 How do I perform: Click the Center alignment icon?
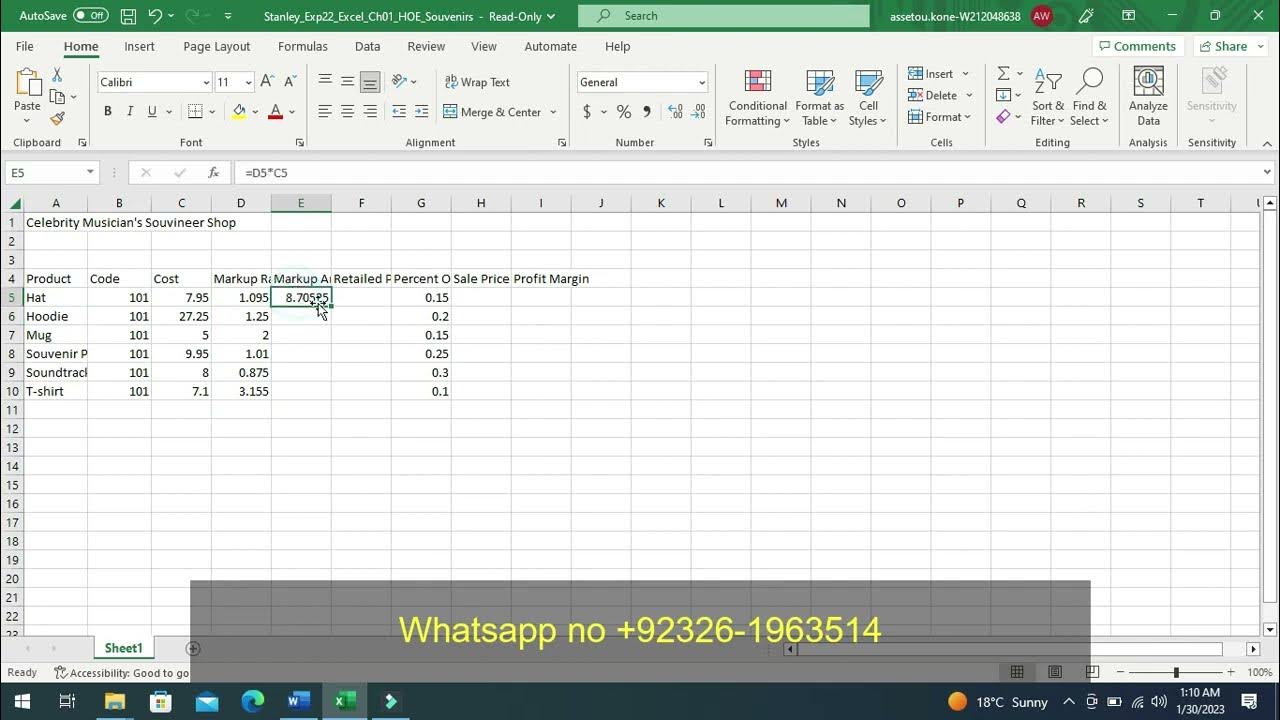coord(347,112)
